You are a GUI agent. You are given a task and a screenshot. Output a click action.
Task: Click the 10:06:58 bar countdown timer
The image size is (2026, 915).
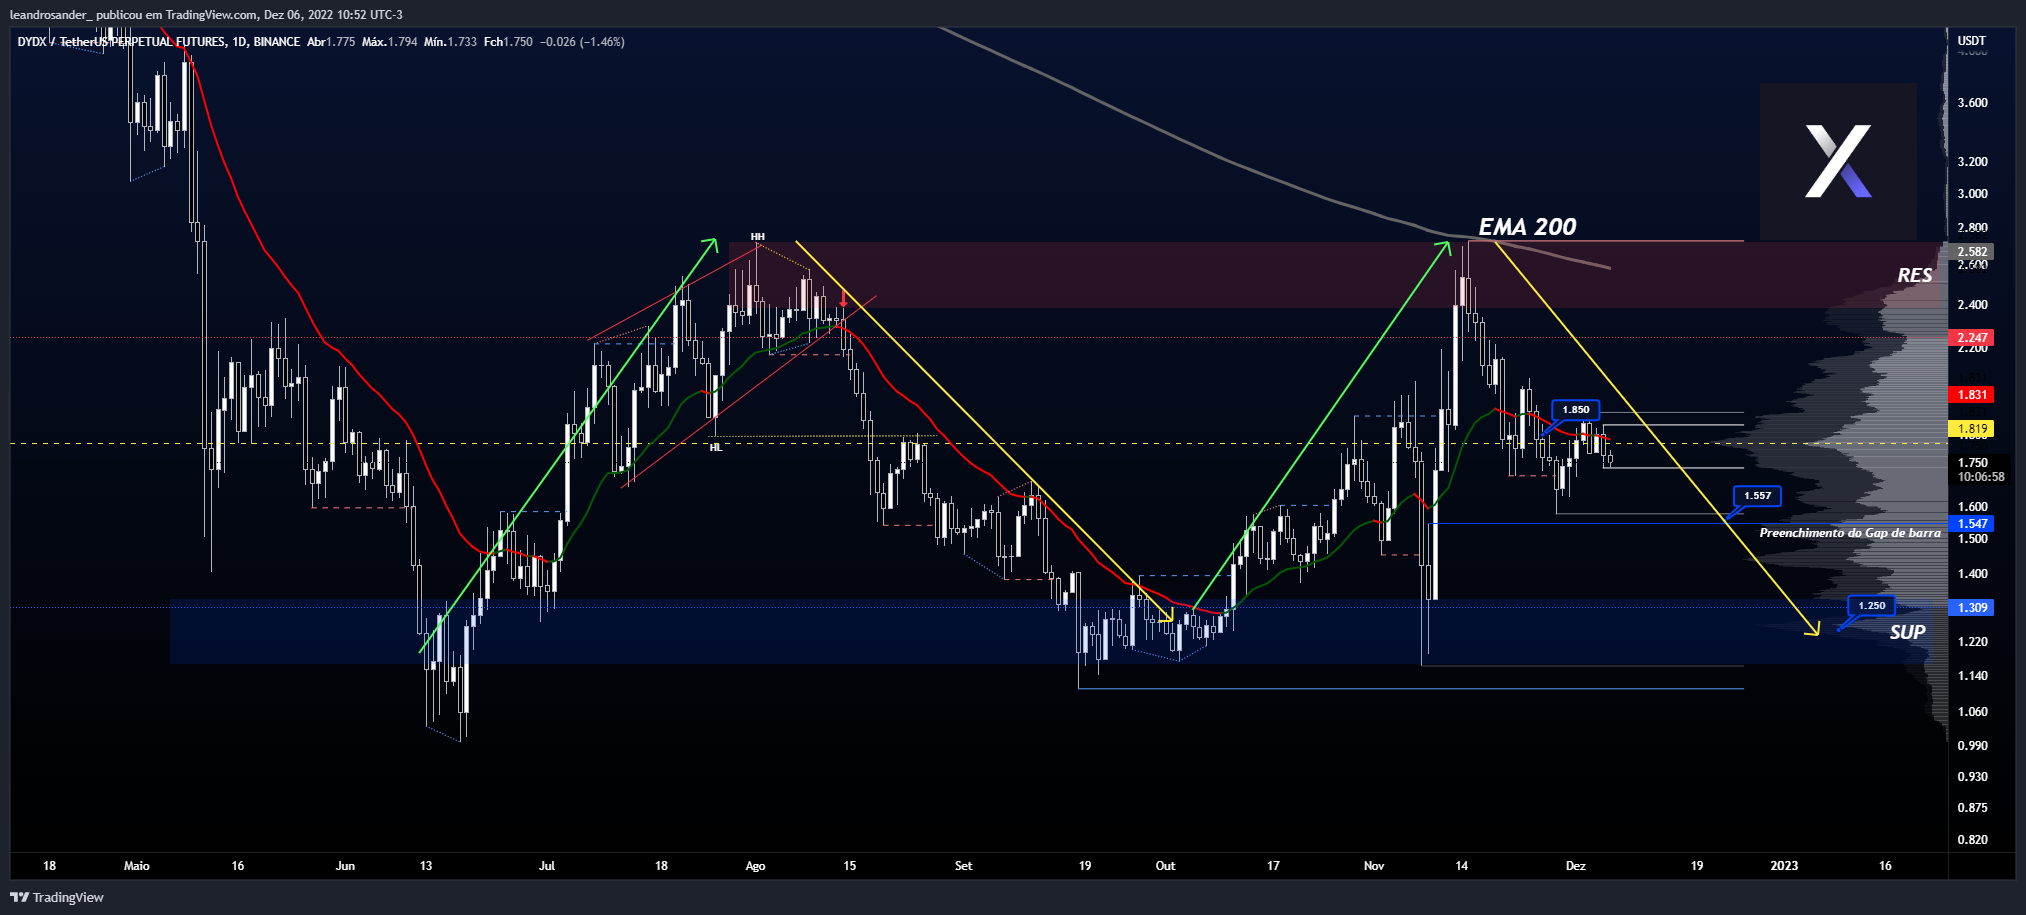[1980, 477]
